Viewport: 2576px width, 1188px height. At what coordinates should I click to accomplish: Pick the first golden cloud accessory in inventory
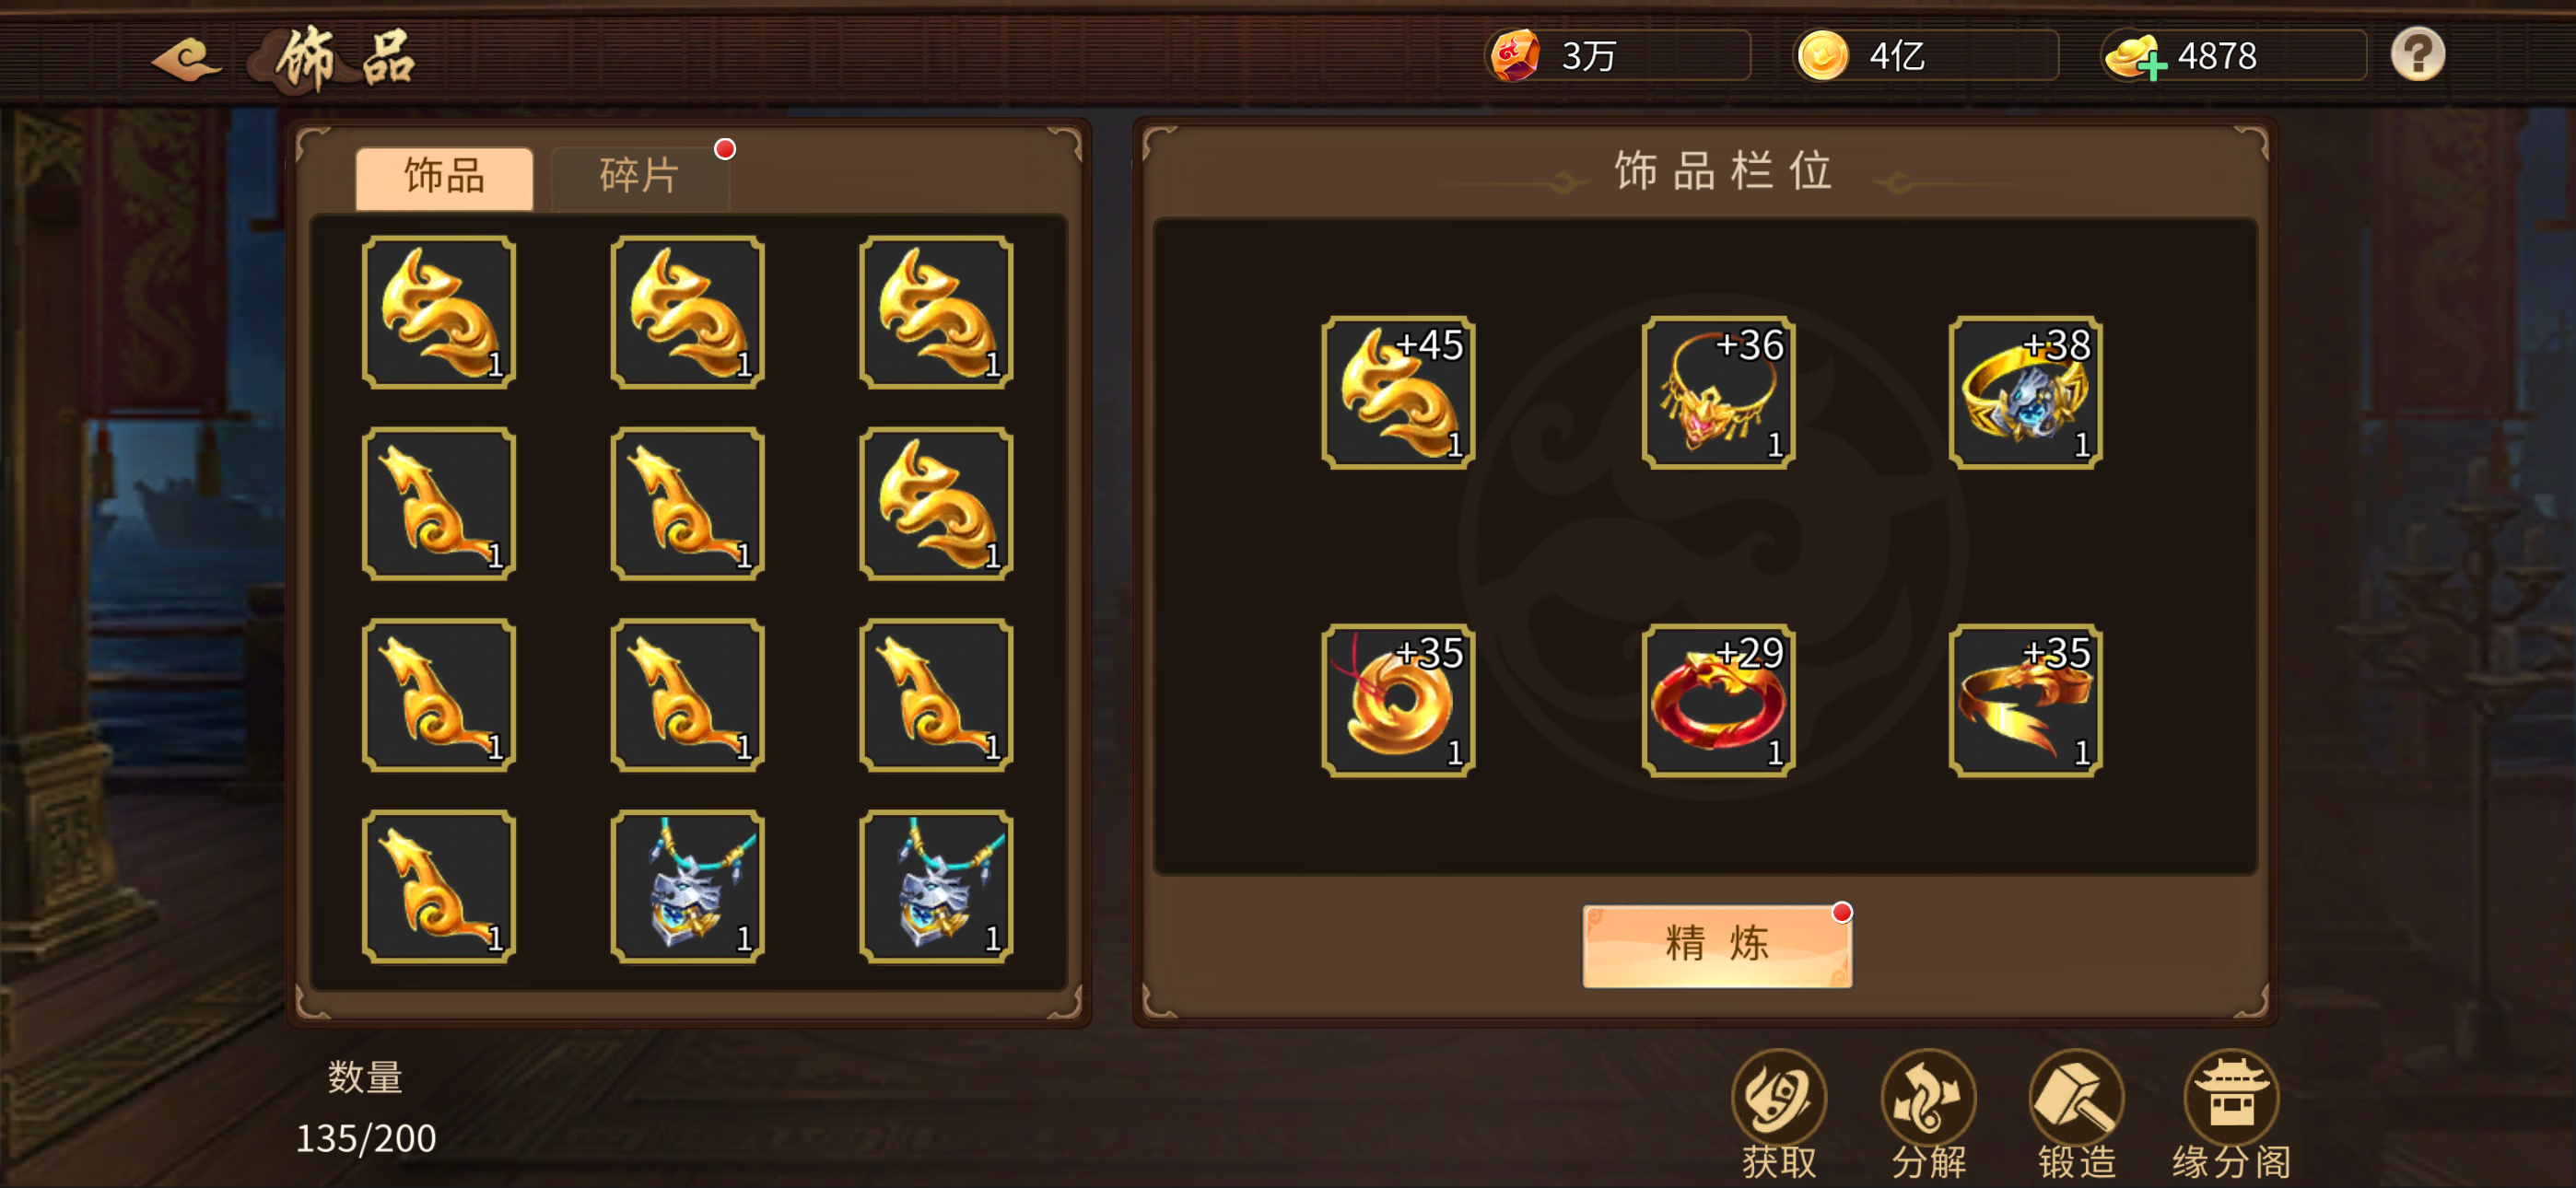click(x=438, y=313)
